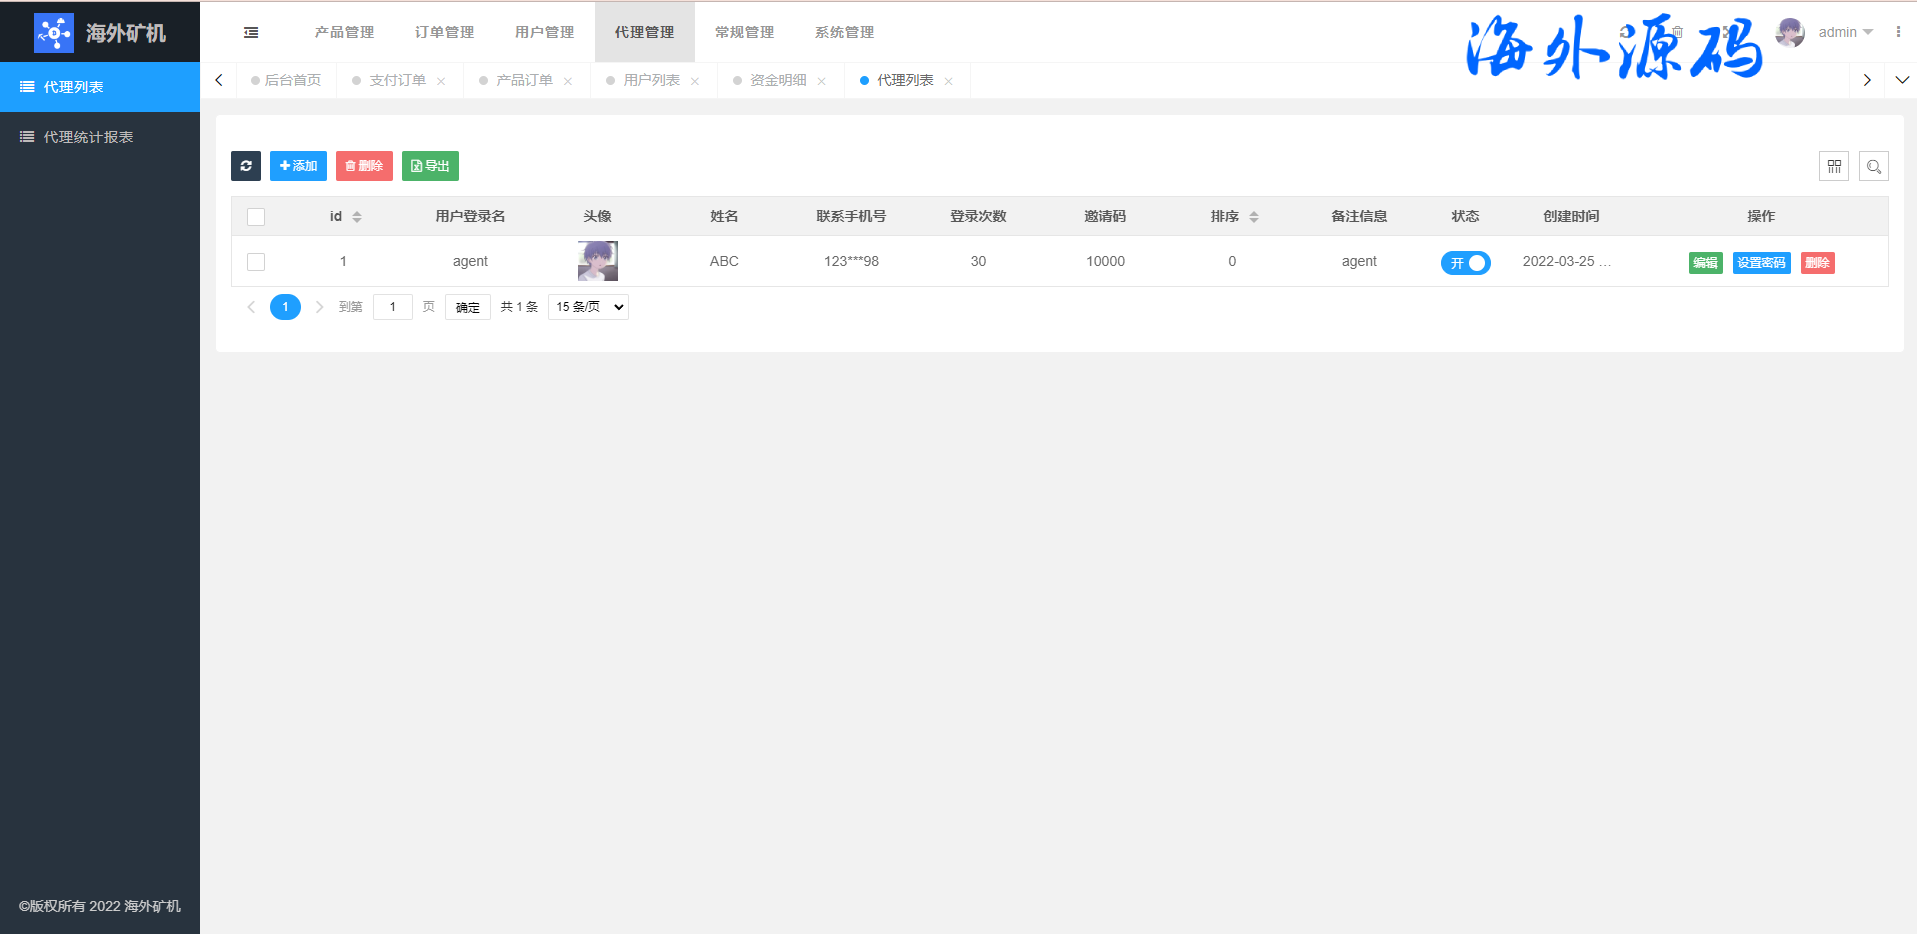Image resolution: width=1917 pixels, height=934 pixels.
Task: Switch to the 用户管理 top menu
Action: [x=544, y=32]
